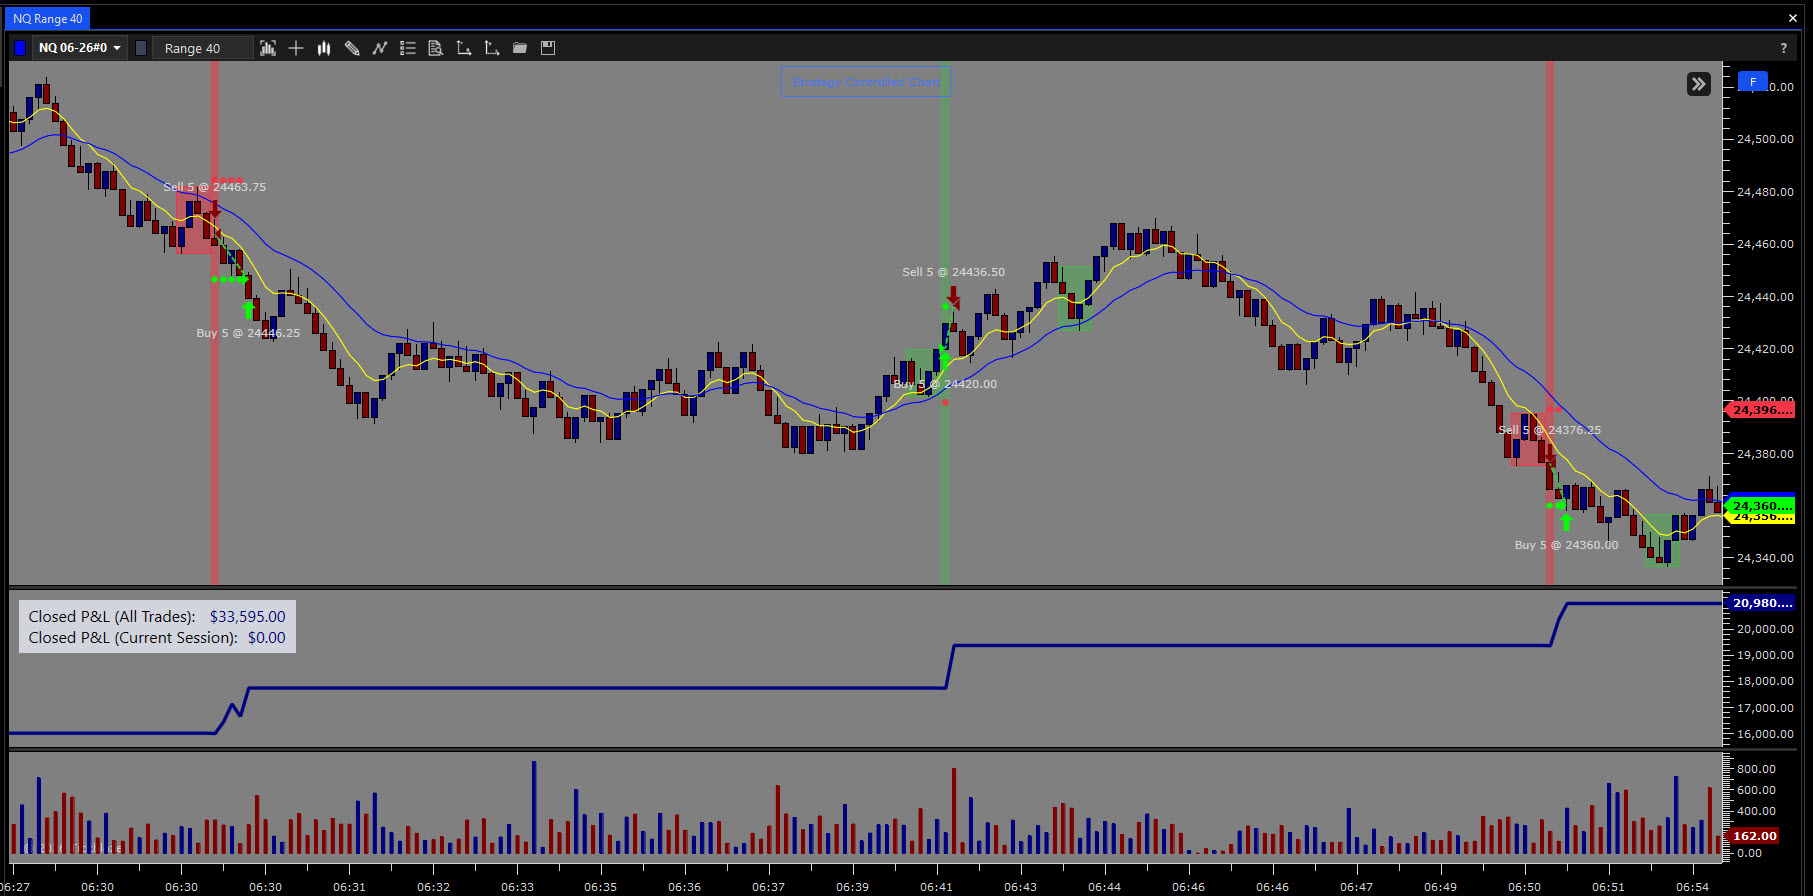The image size is (1813, 896).
Task: Click the Strategy Controlled Chart label
Action: tap(866, 82)
